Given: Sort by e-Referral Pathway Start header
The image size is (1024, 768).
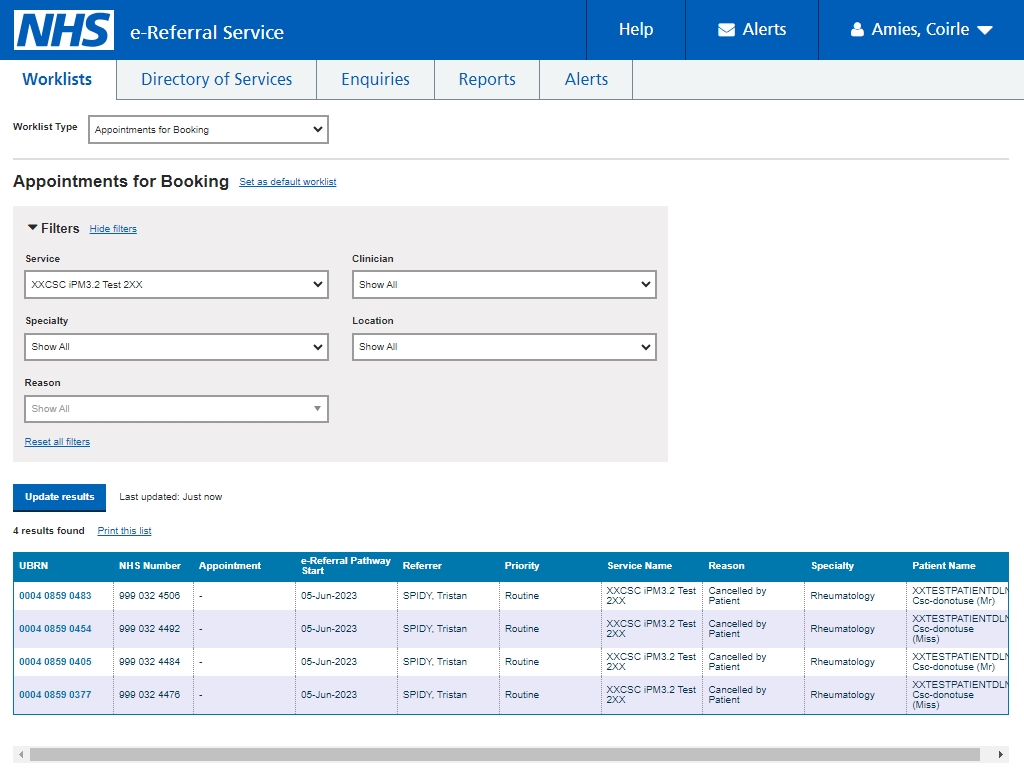Looking at the screenshot, I should tap(345, 566).
